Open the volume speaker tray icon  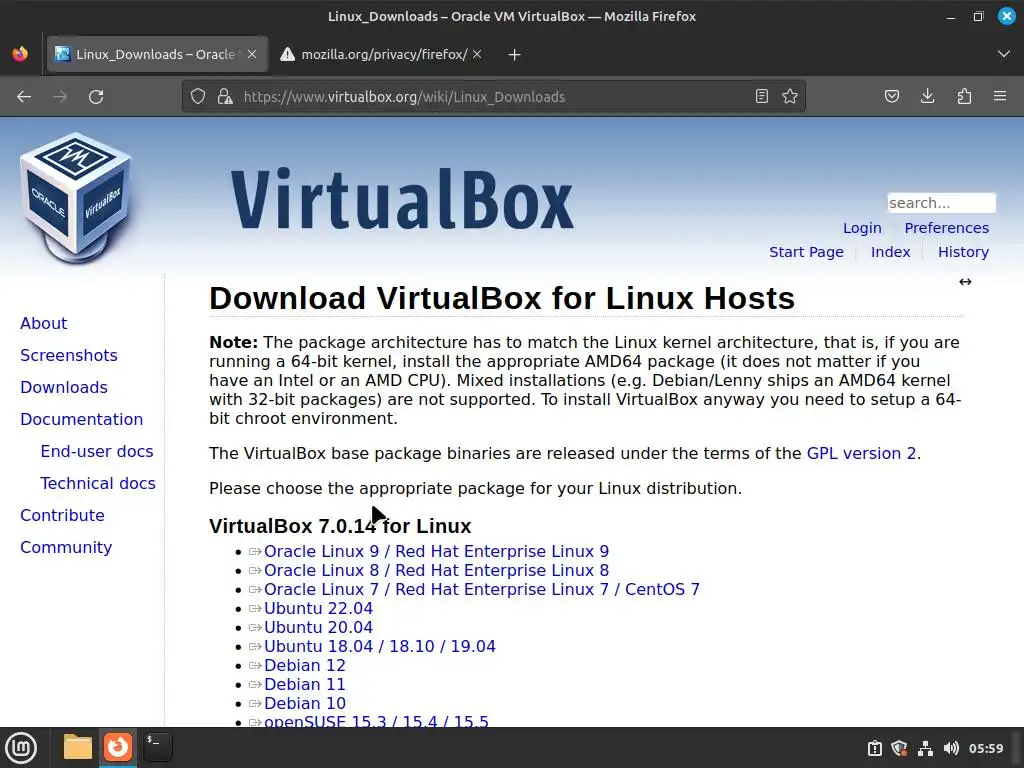coord(952,748)
